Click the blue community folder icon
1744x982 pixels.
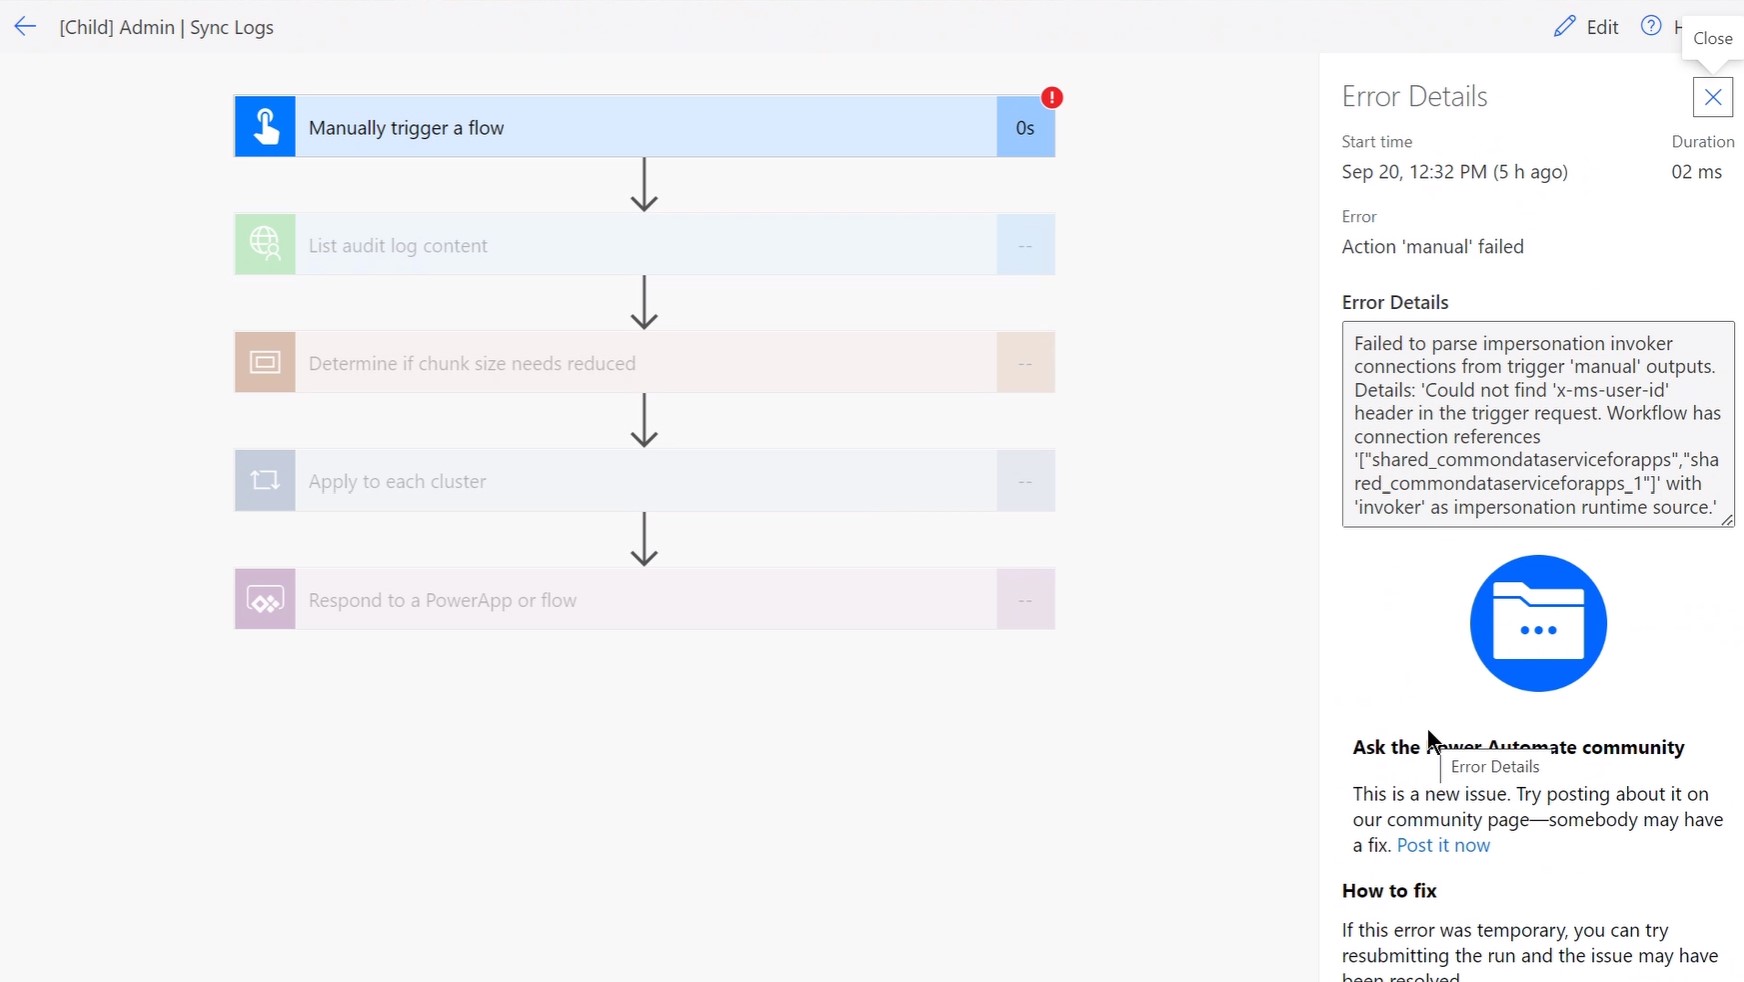click(x=1537, y=623)
